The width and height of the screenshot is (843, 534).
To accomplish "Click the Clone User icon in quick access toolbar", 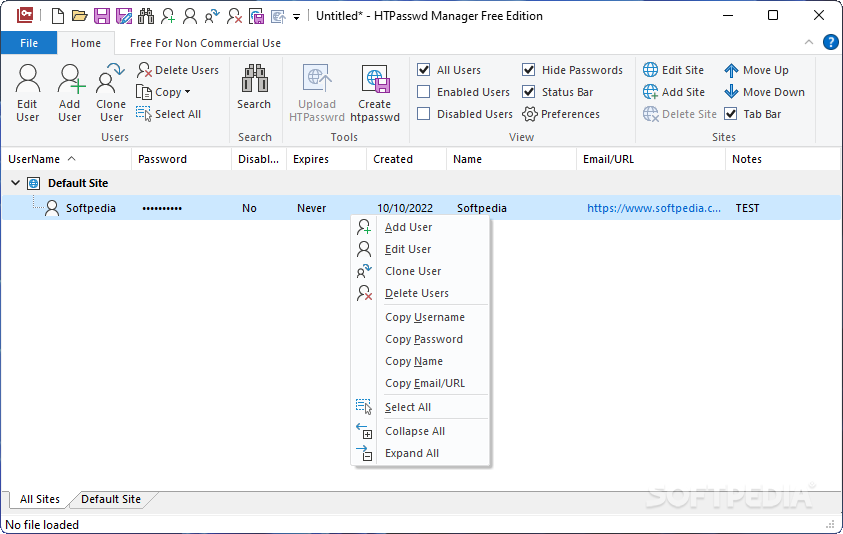I will [212, 16].
